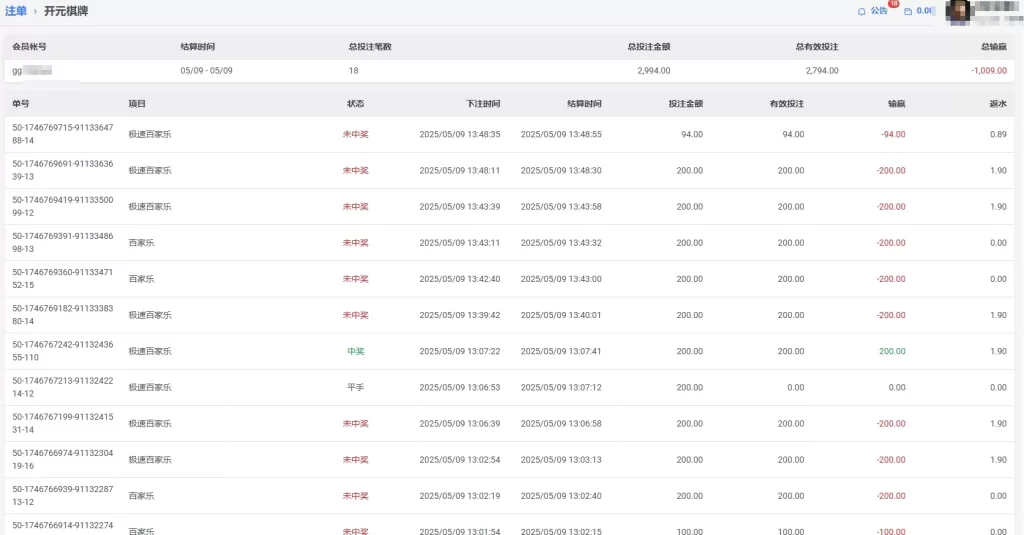Click the 0.00 valid bet in 平手 row
Image resolution: width=1024 pixels, height=535 pixels.
(x=795, y=387)
